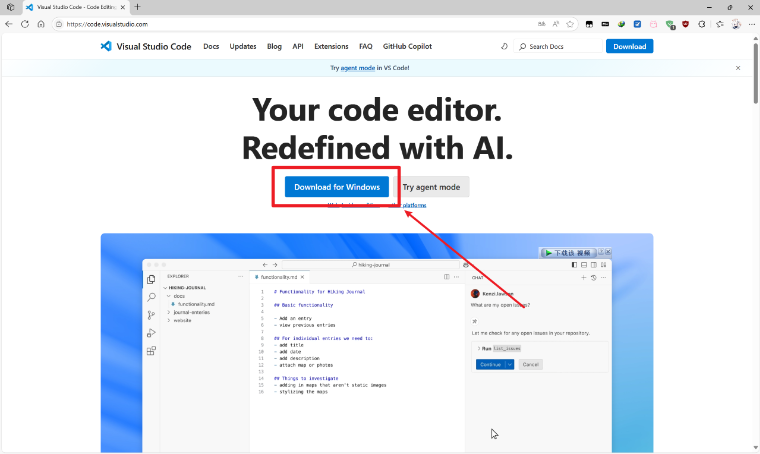Open the pink cat extension icon
Screen dimensions: 760x454
point(653,24)
